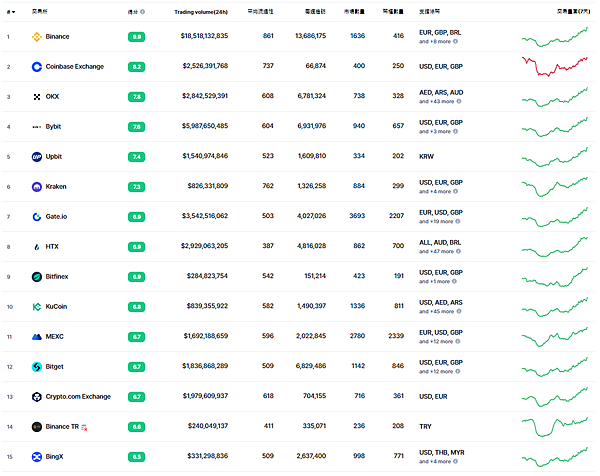Click the Bitget logo icon
This screenshot has height=476, width=600.
[x=37, y=367]
